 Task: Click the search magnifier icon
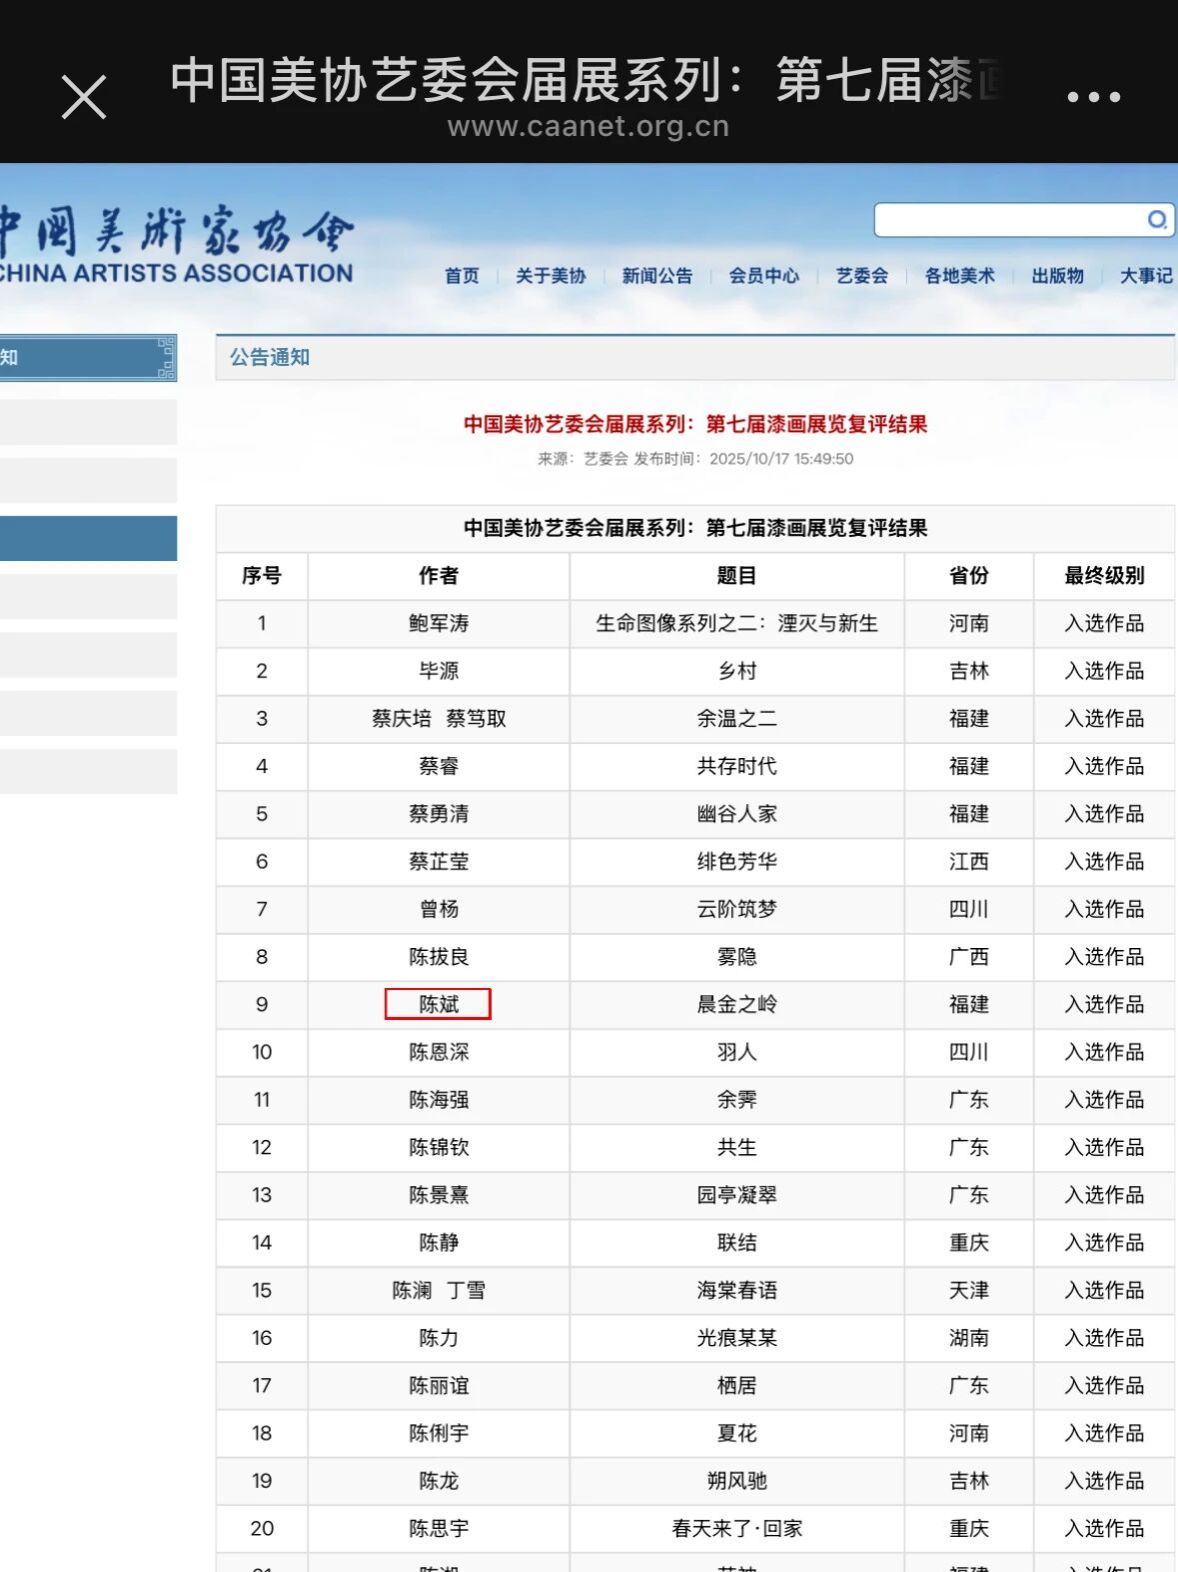(1156, 219)
